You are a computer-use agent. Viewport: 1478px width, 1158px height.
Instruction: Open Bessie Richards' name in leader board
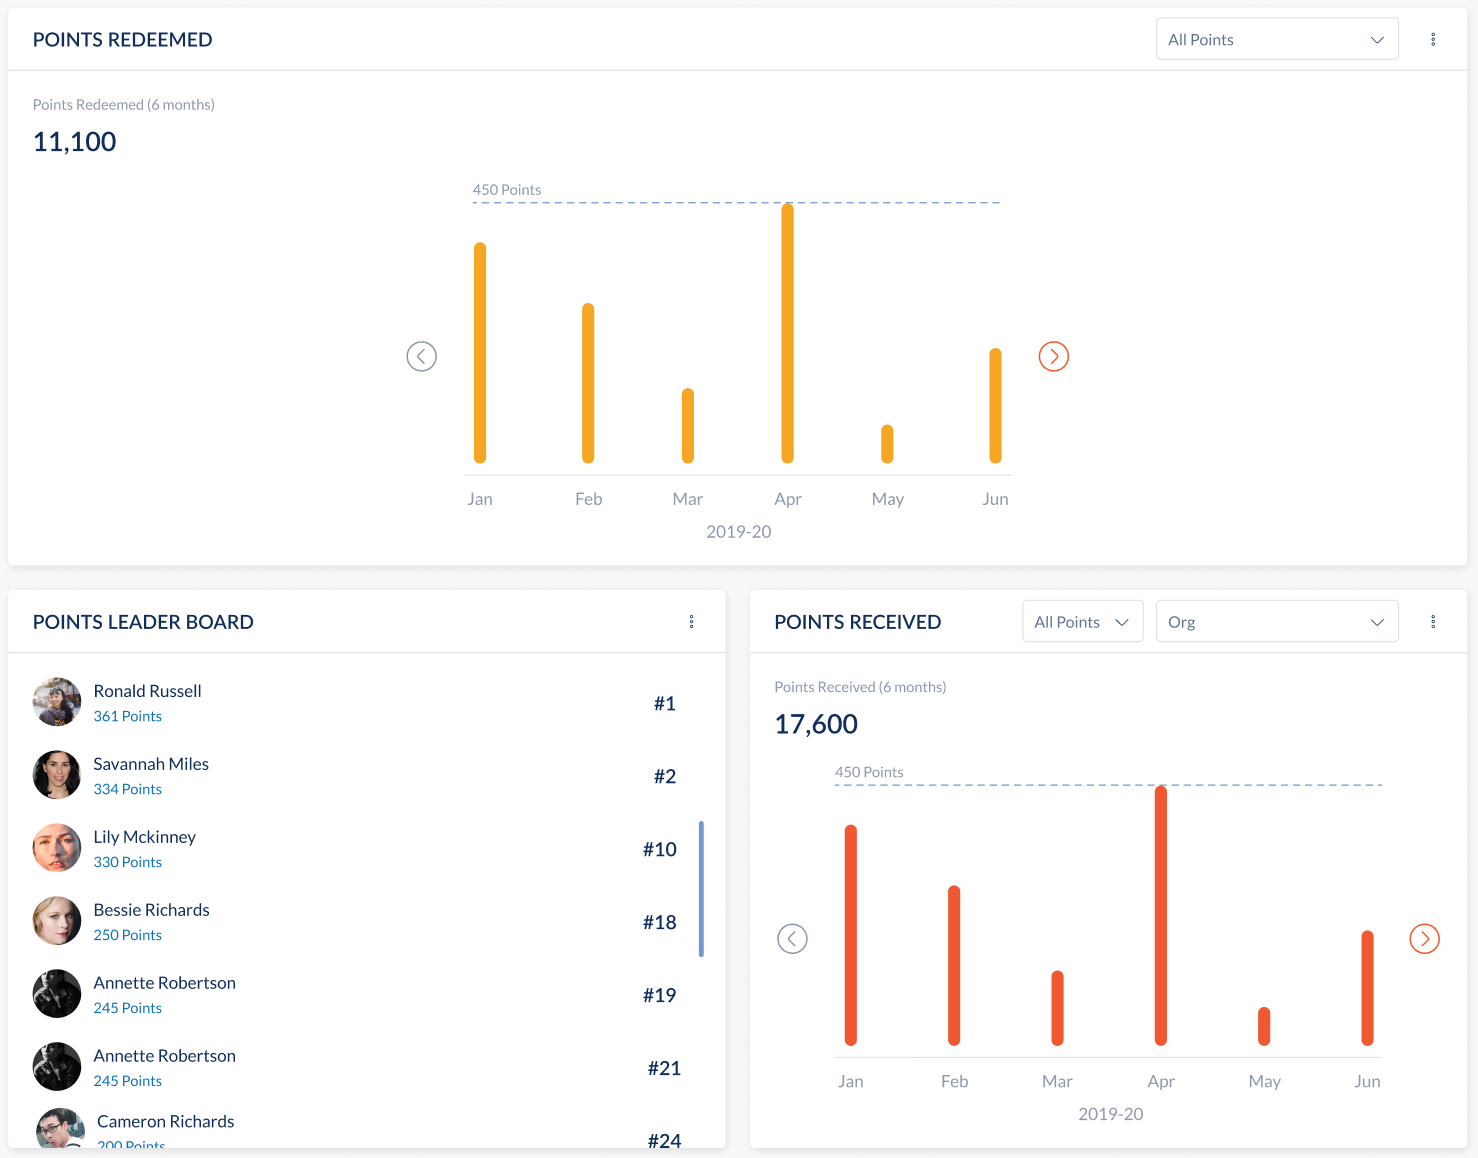[x=152, y=910]
